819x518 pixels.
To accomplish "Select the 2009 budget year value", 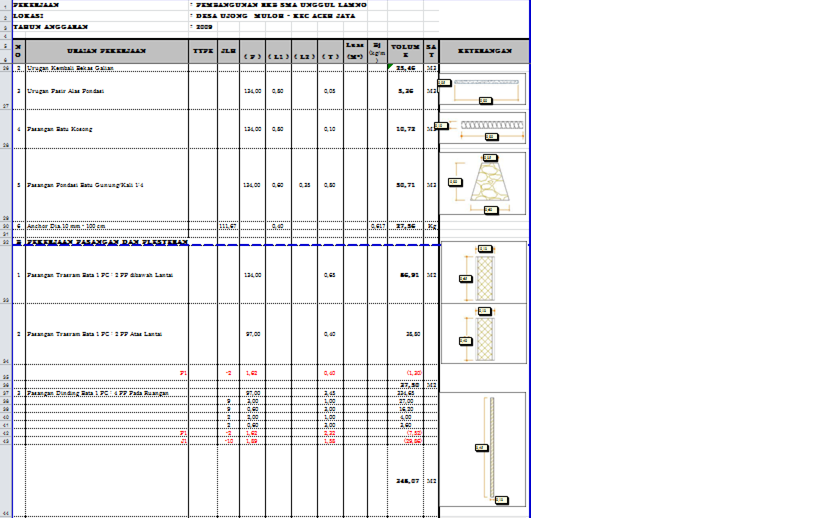I will click(204, 27).
